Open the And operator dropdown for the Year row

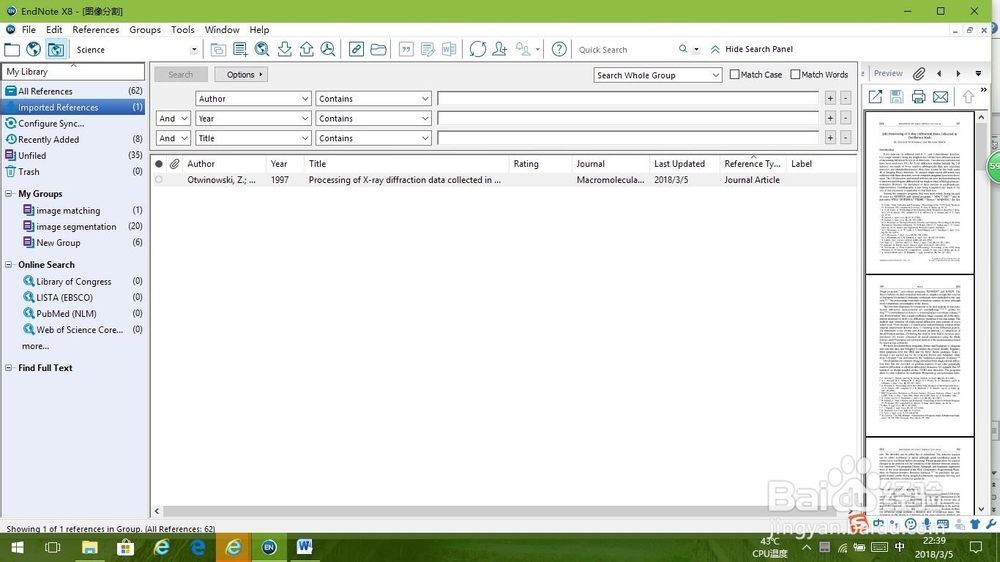click(173, 119)
